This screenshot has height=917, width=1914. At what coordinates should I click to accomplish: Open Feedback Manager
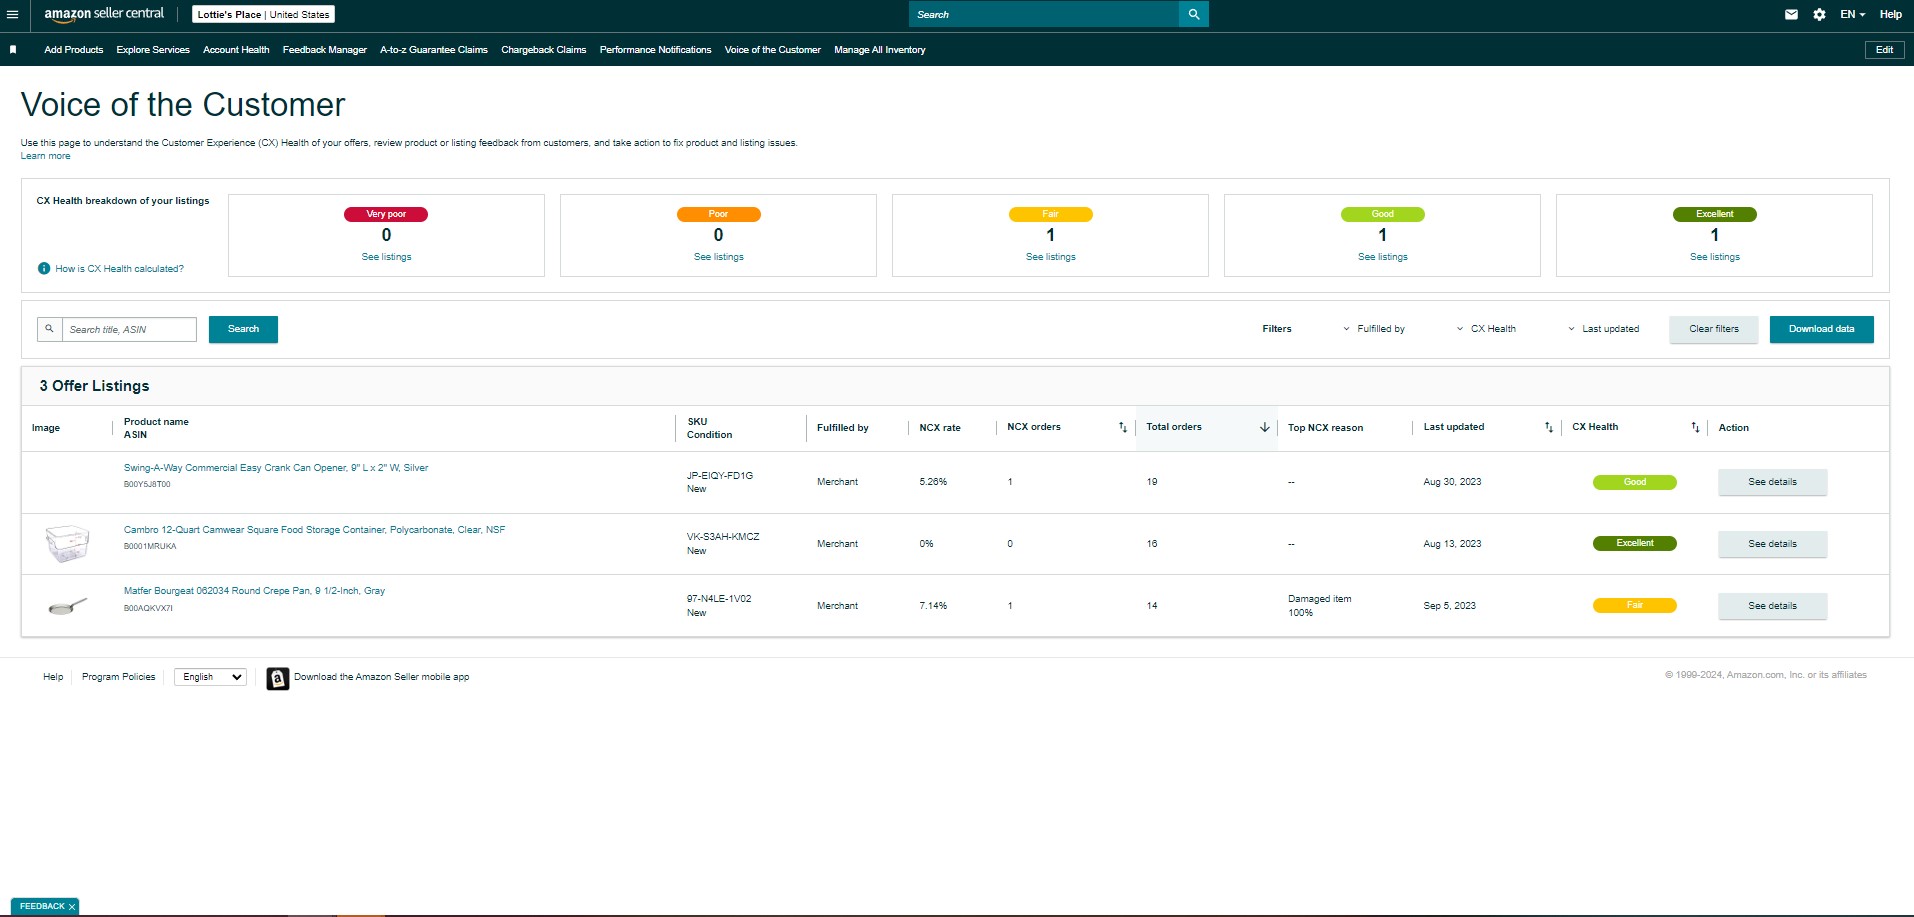325,49
